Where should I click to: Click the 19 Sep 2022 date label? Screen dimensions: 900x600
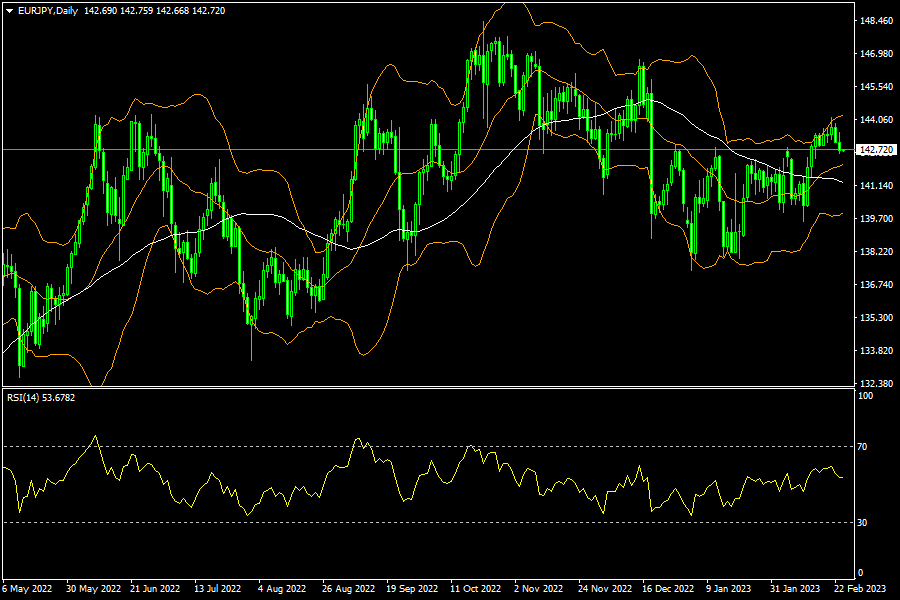coord(412,589)
